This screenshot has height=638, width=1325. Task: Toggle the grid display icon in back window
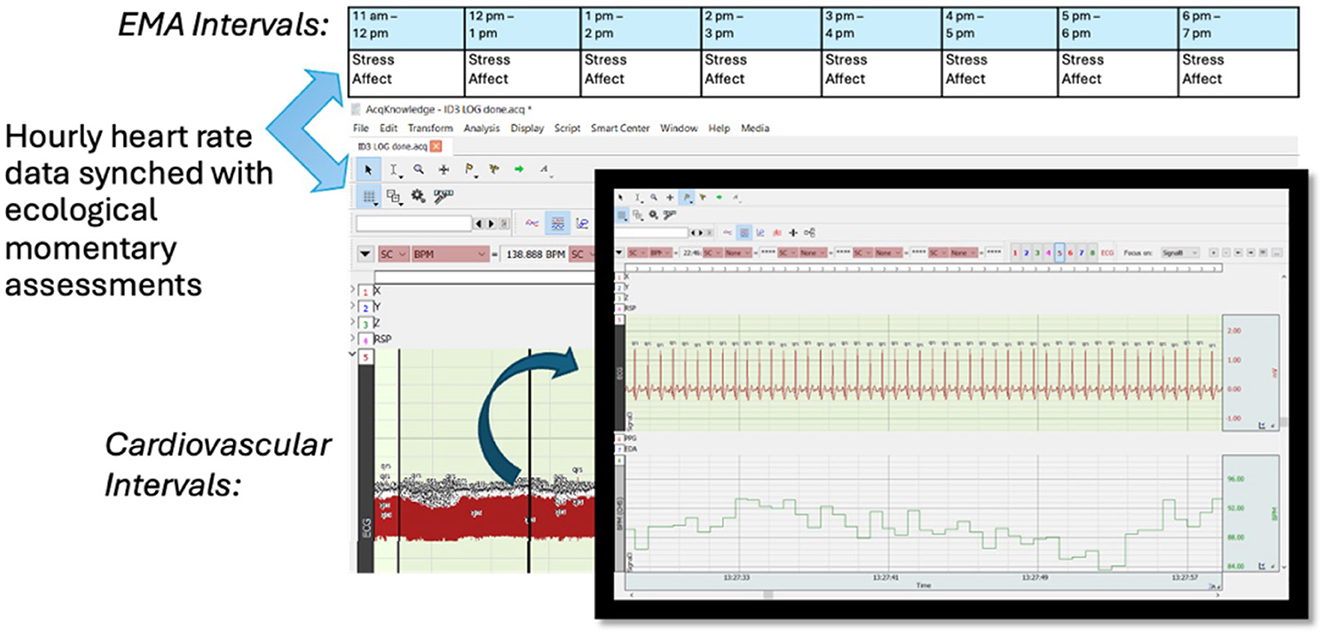[x=369, y=197]
